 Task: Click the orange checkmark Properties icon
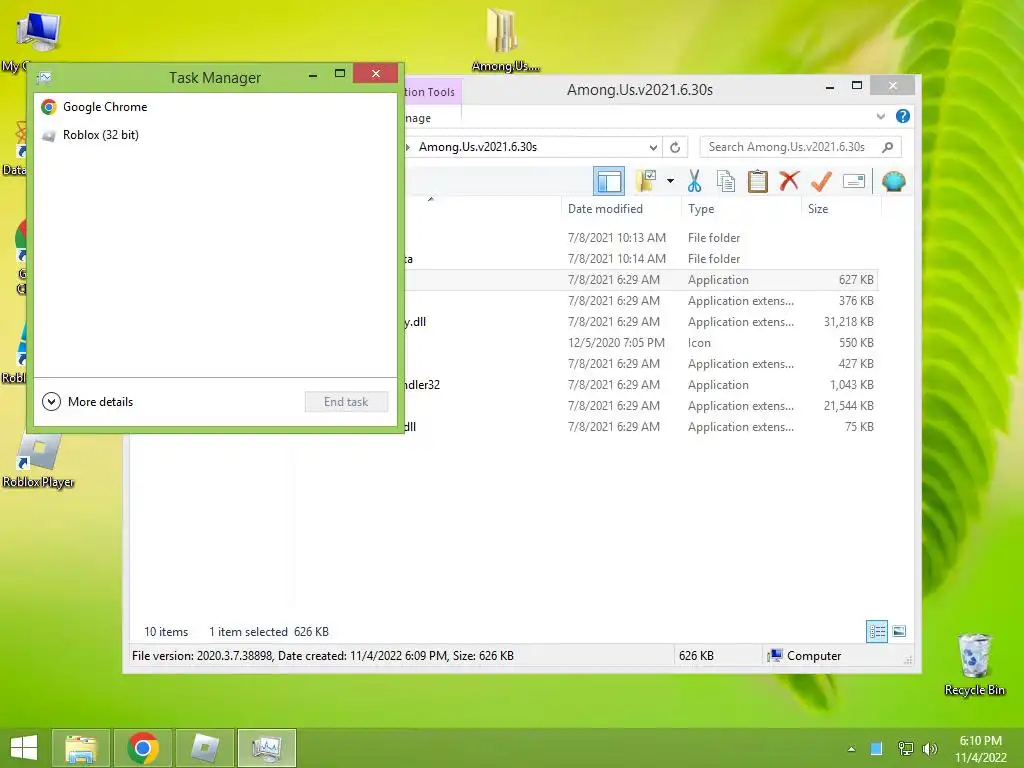821,181
